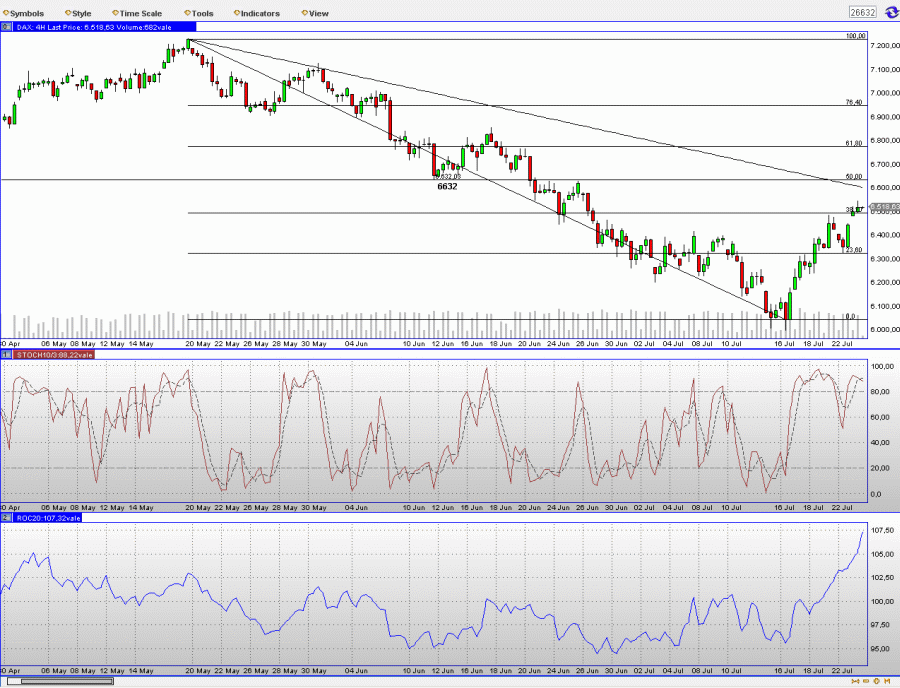Image resolution: width=900 pixels, height=688 pixels.
Task: Open the View menu
Action: (x=315, y=13)
